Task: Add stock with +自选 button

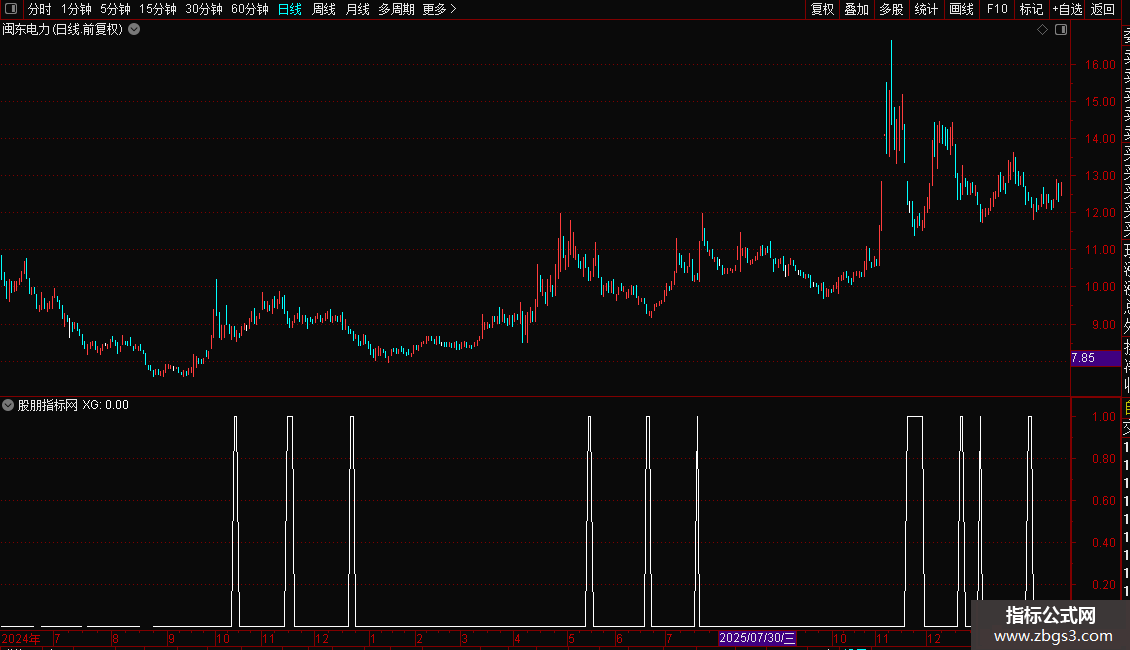Action: (1067, 9)
